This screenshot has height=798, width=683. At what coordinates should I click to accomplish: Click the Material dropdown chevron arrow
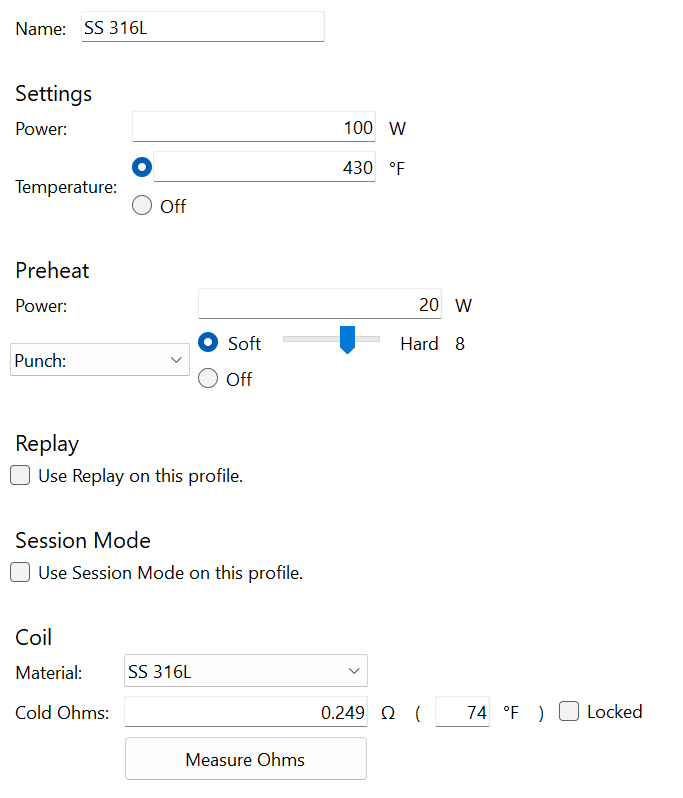pos(353,671)
